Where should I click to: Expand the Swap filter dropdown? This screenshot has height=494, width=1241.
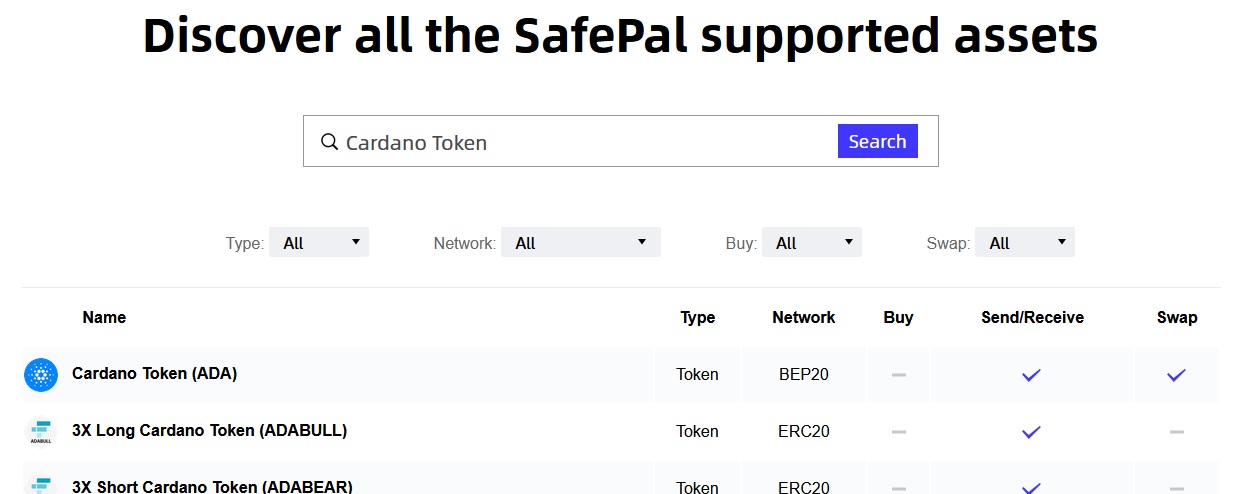(x=1025, y=242)
